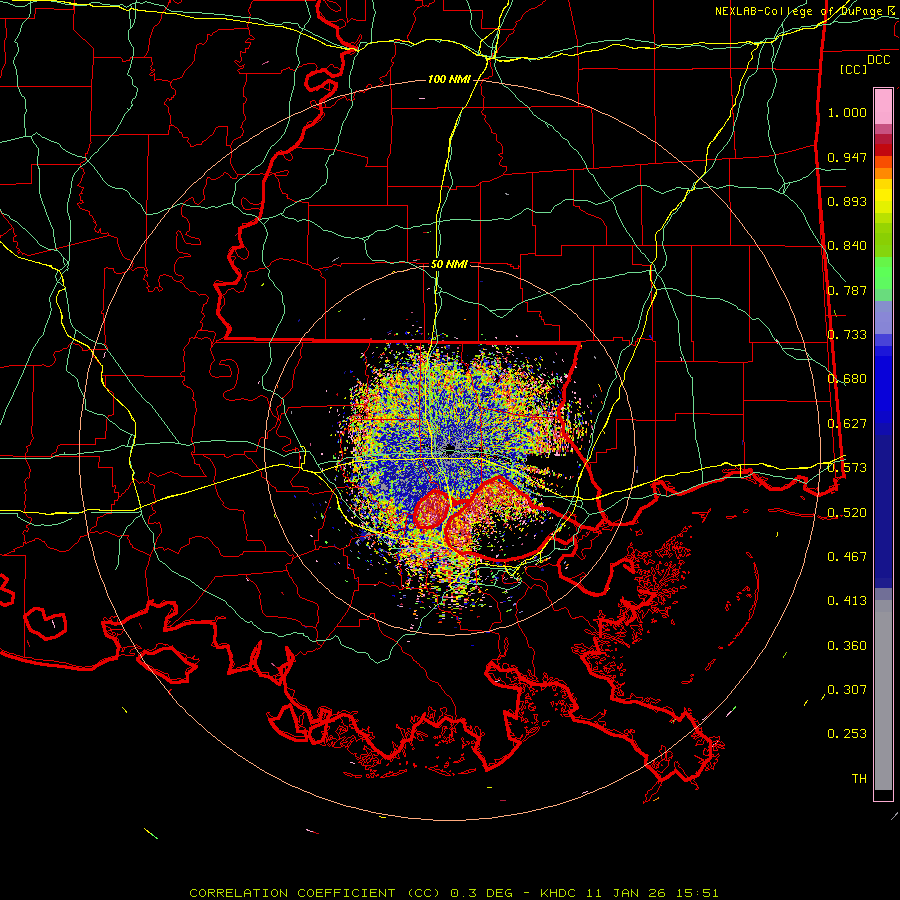Image resolution: width=900 pixels, height=900 pixels.
Task: Pick the gray segment of color bar
Action: [x=883, y=695]
